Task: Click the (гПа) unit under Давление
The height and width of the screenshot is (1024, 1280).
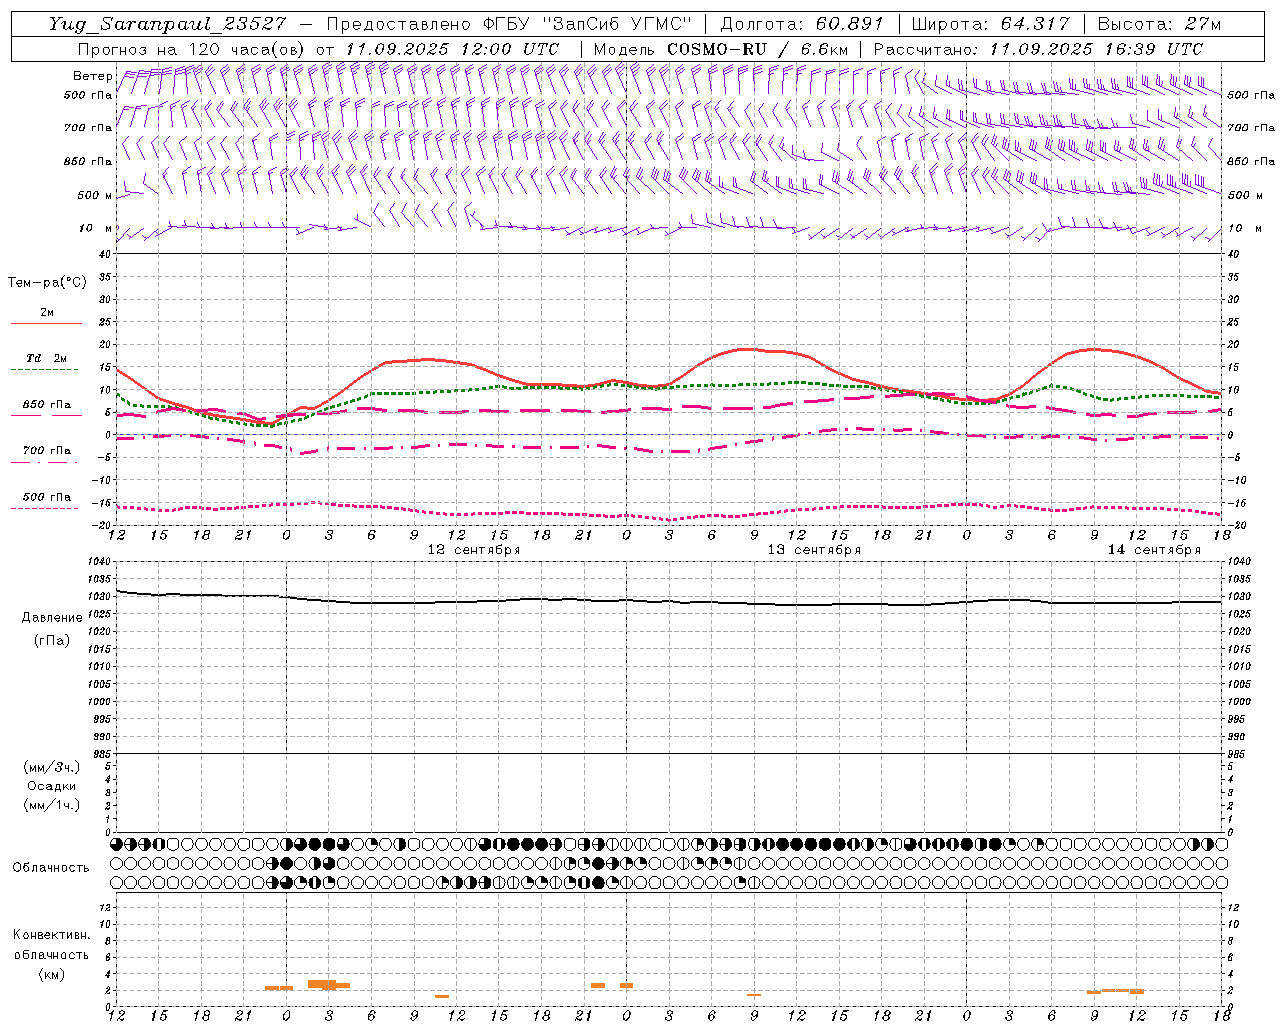Action: [52, 640]
